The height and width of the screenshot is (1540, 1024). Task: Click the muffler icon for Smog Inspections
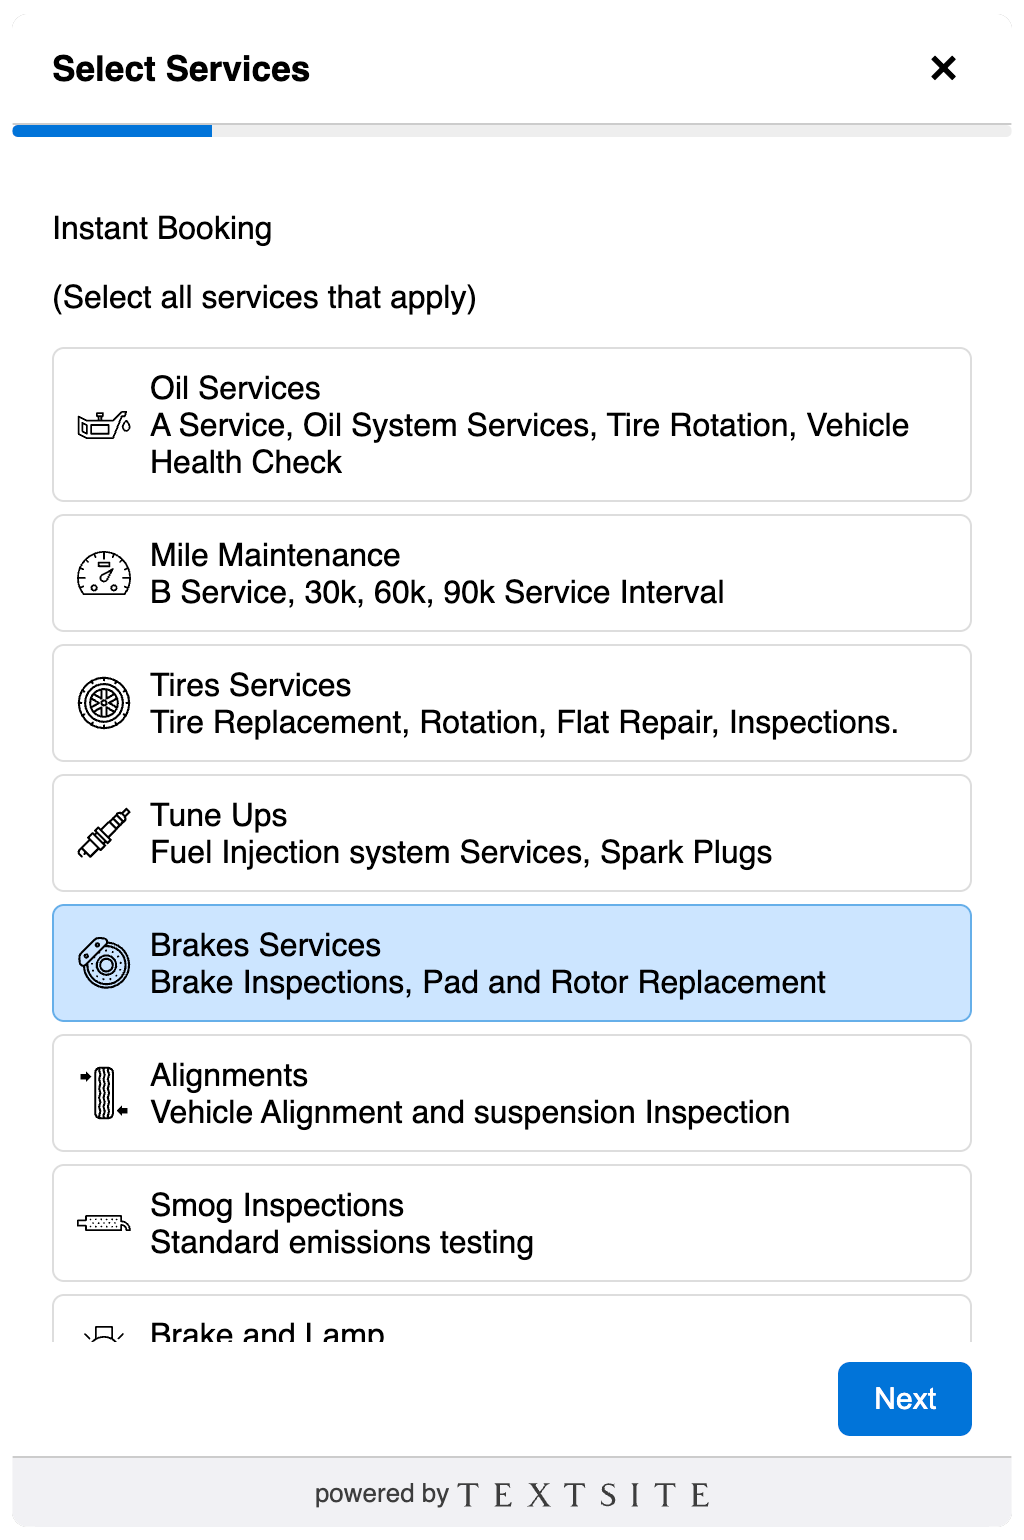click(x=103, y=1223)
